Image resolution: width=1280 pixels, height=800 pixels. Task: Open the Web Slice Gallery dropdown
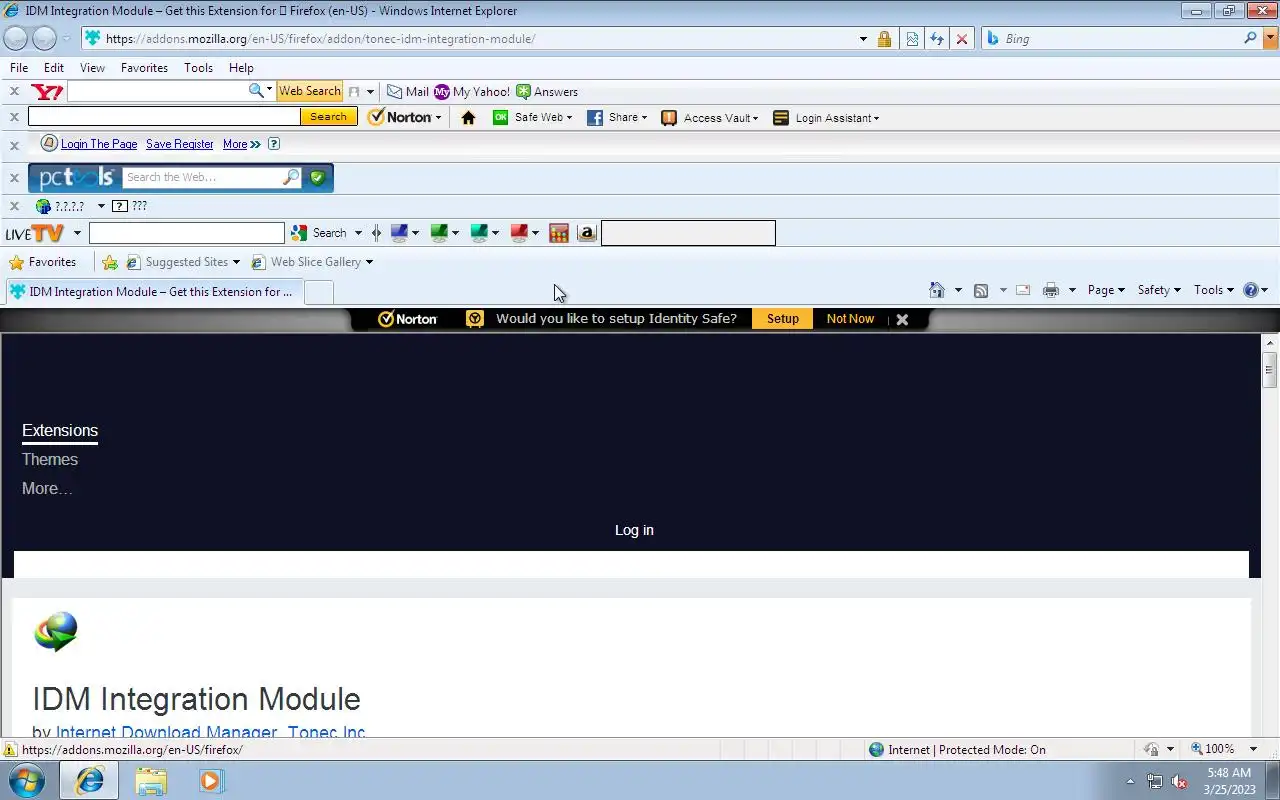tap(312, 262)
